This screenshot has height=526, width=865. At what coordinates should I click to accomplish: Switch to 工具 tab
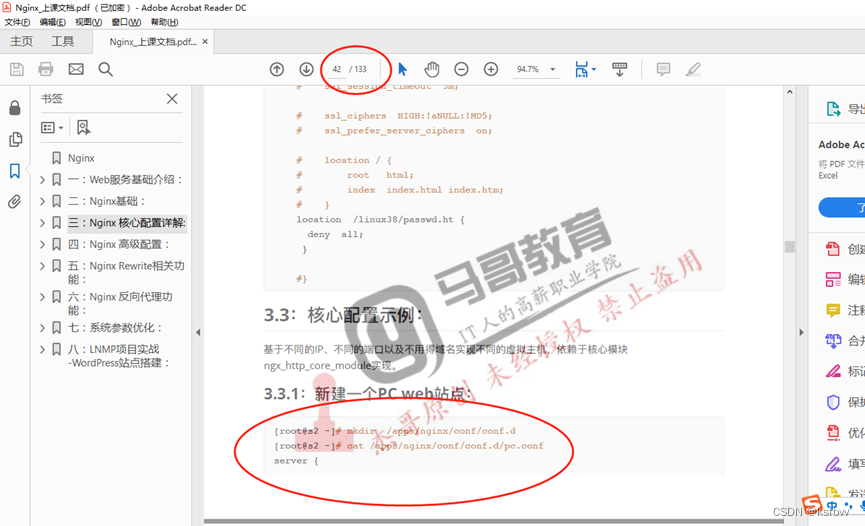[62, 41]
